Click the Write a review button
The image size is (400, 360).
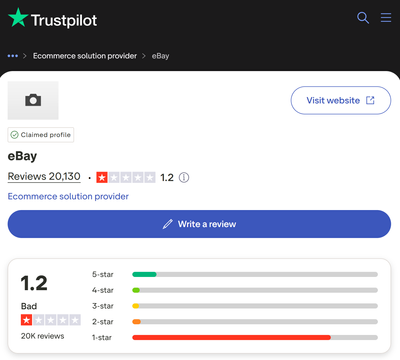coord(199,224)
